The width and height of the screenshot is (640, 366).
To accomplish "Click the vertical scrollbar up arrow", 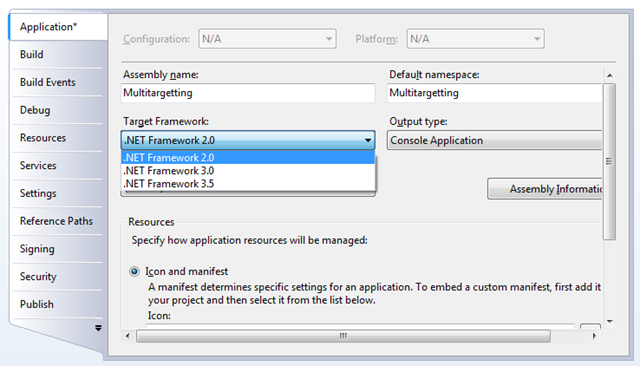I will (609, 75).
